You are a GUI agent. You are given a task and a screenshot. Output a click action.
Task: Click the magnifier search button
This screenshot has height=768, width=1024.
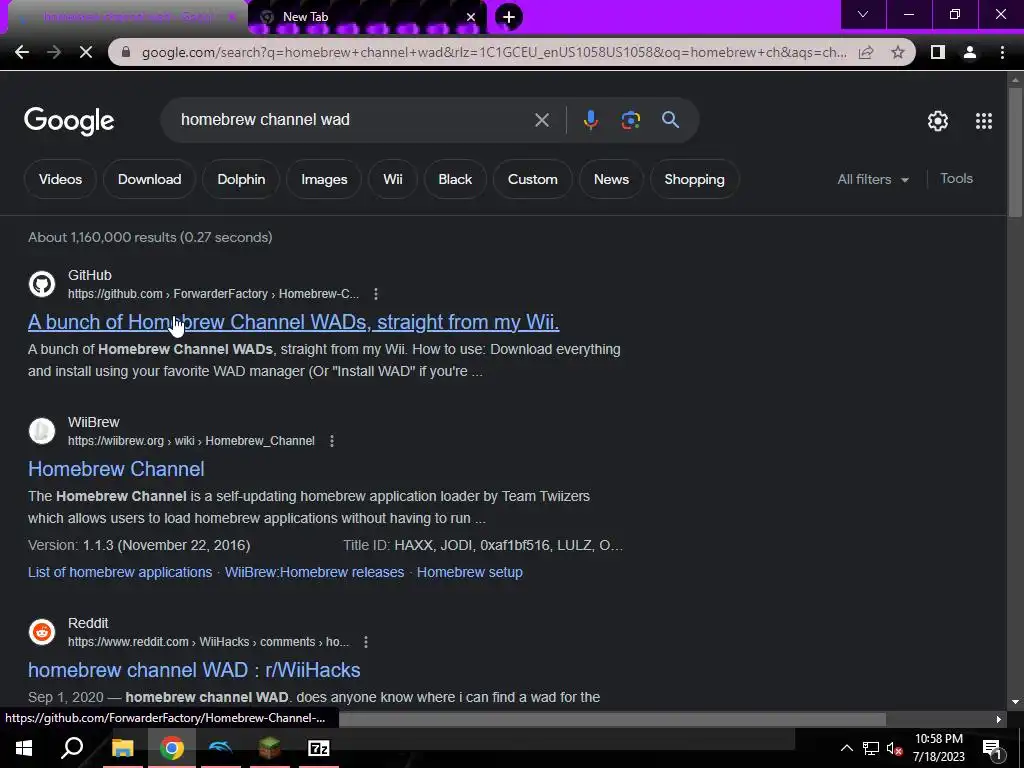click(x=670, y=120)
